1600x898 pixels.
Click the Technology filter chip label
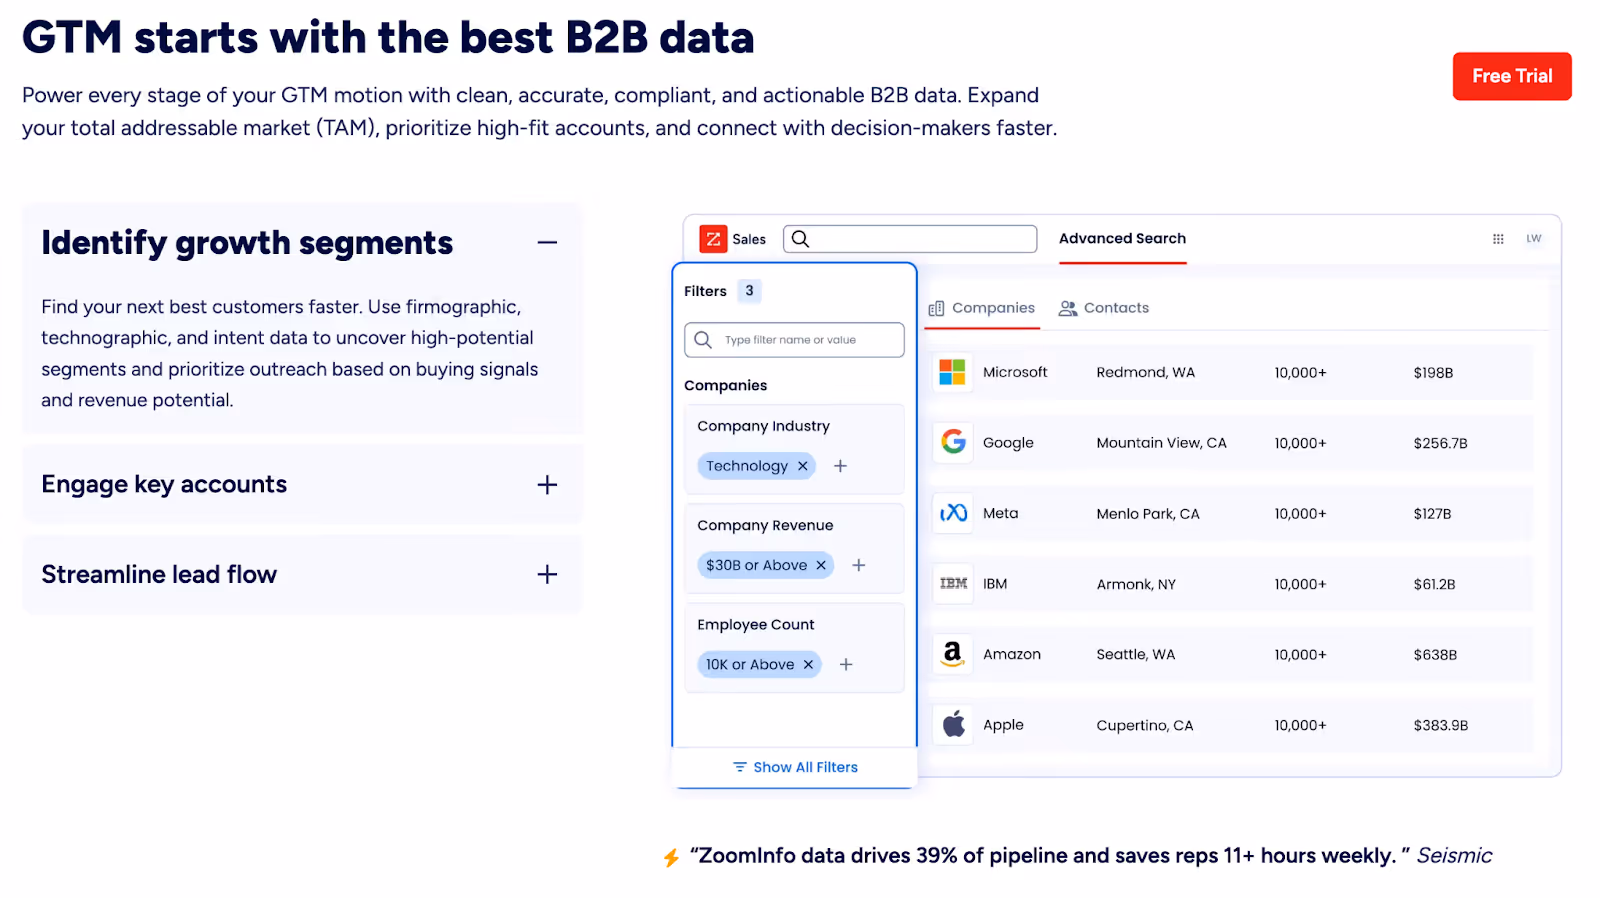747,466
